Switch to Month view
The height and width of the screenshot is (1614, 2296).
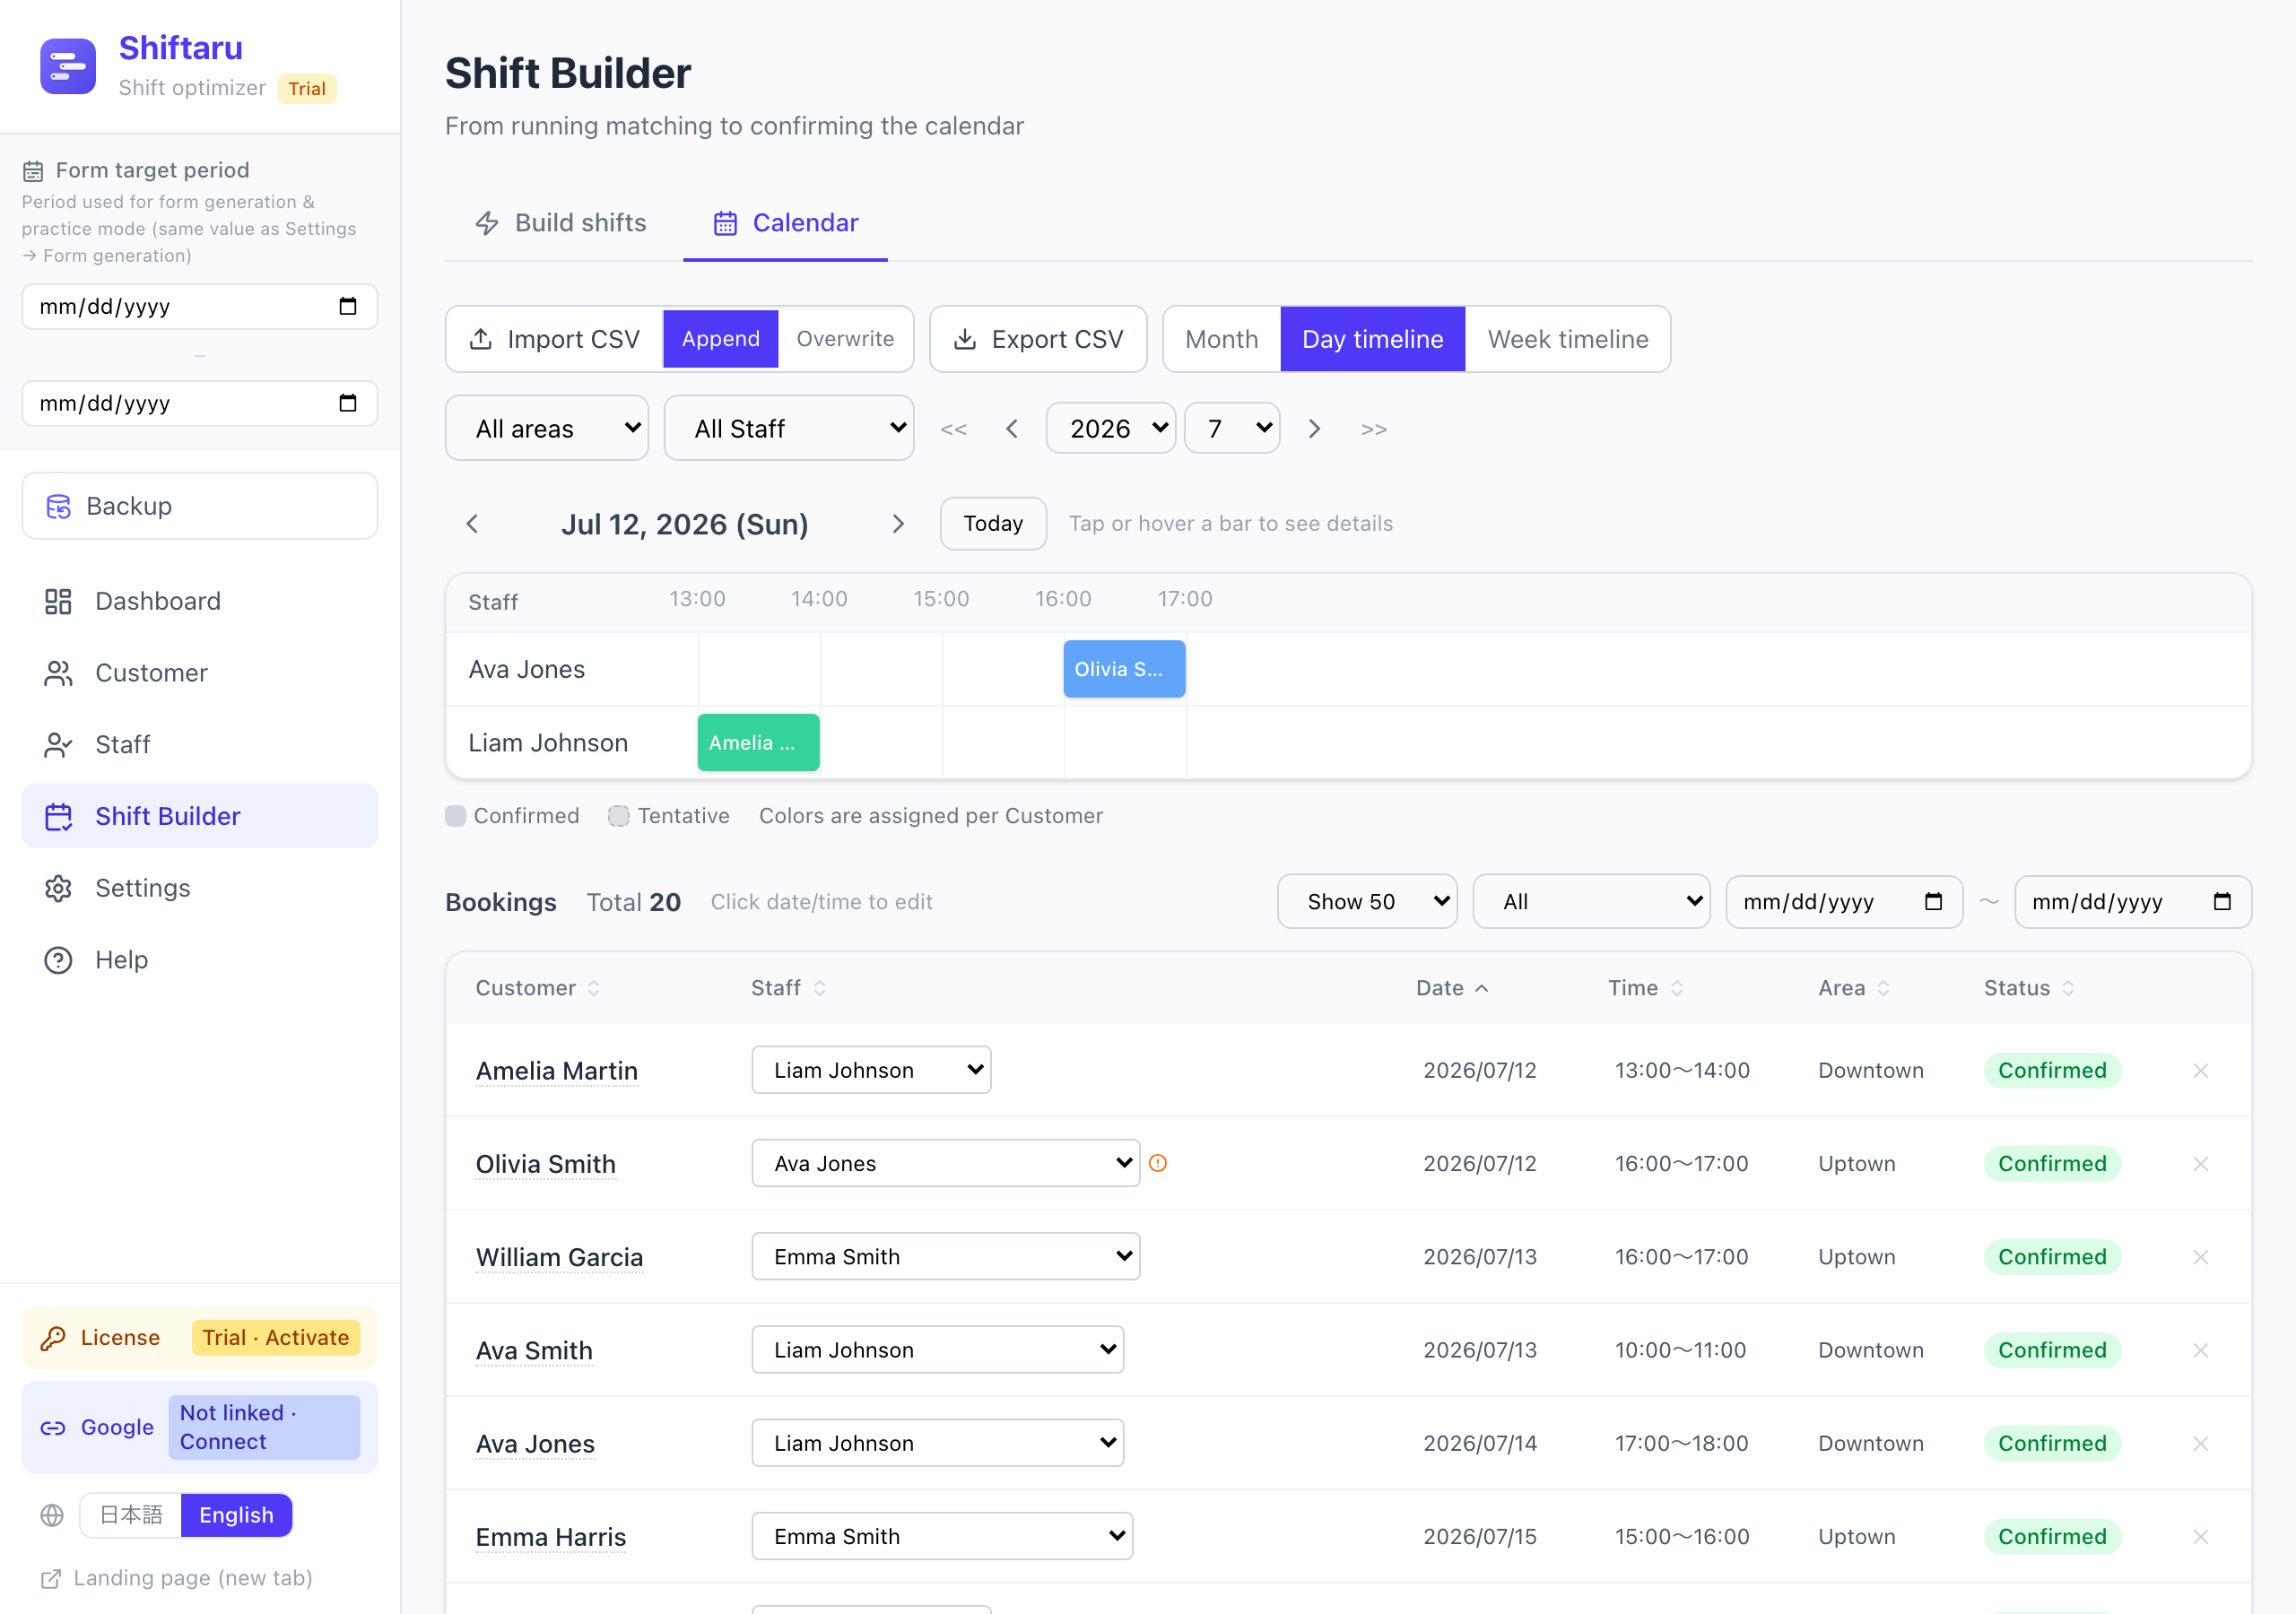click(x=1222, y=339)
